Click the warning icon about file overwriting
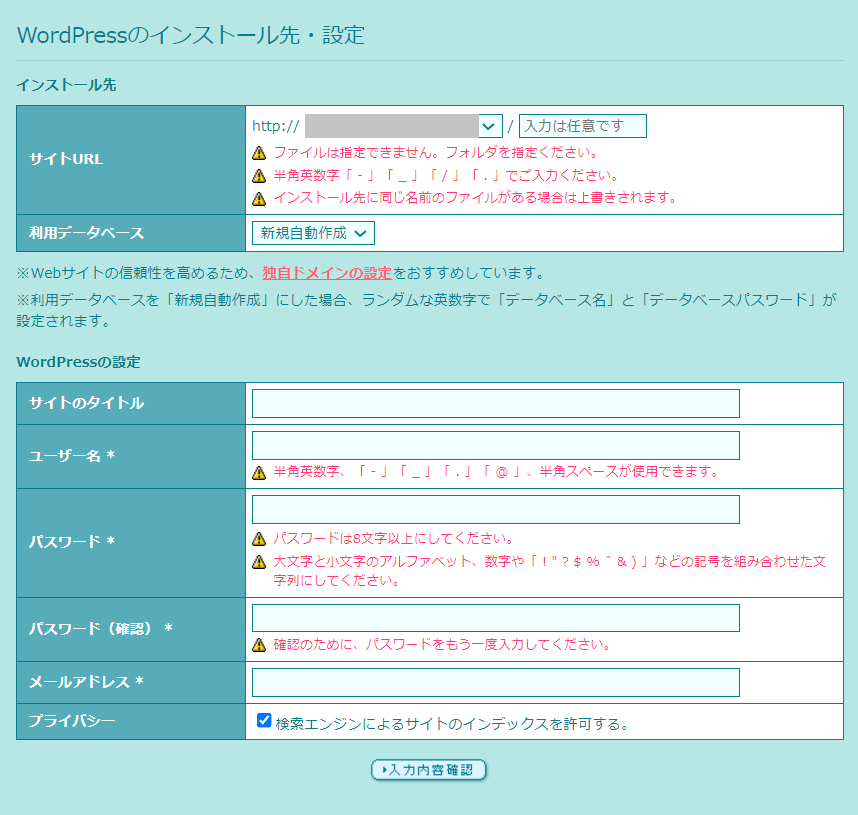 click(x=260, y=196)
